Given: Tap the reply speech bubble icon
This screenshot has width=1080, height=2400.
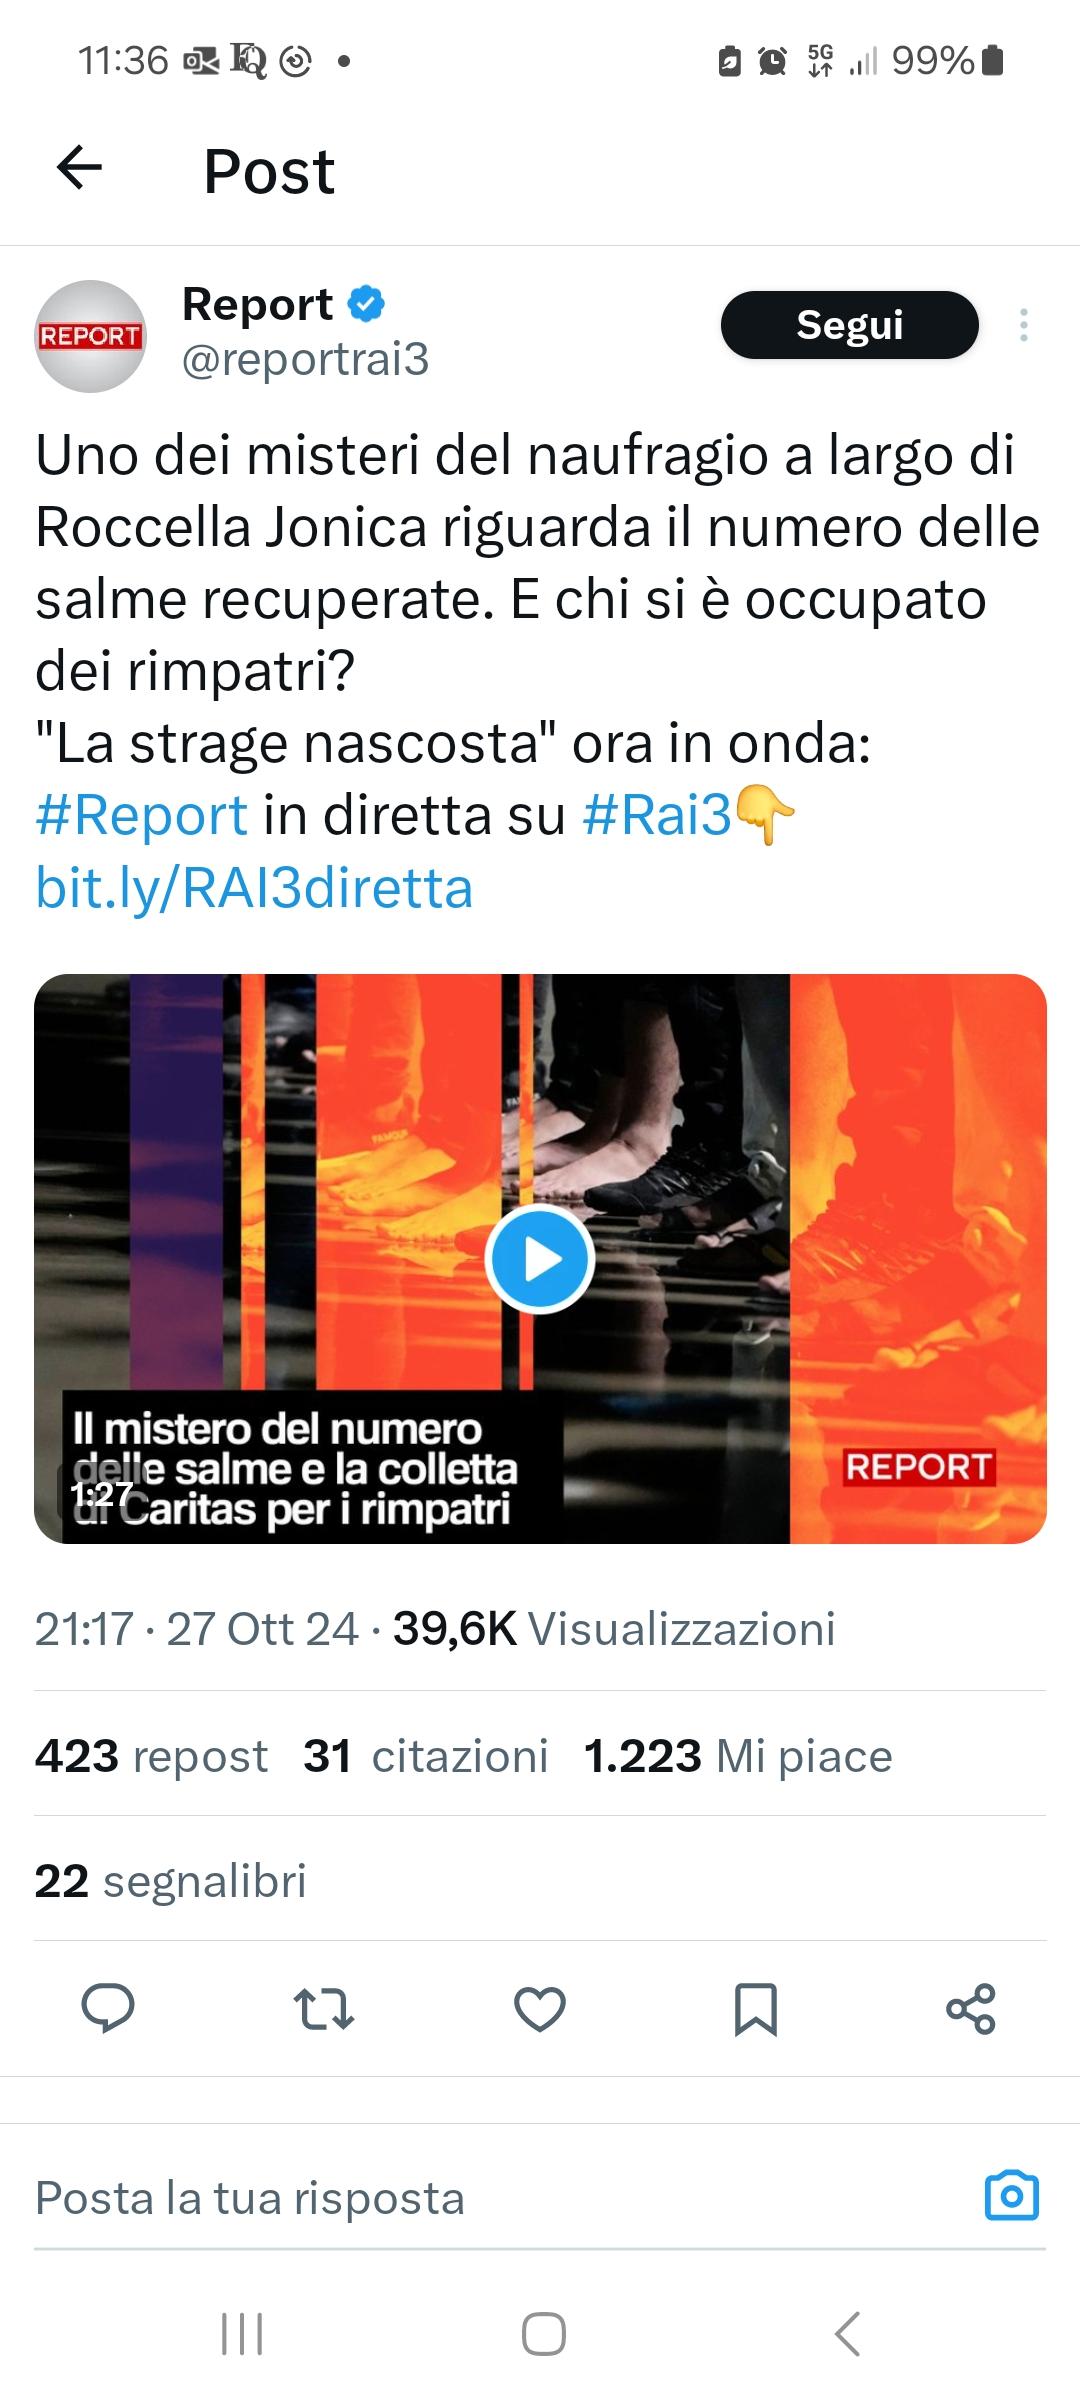Looking at the screenshot, I should click(x=108, y=2008).
